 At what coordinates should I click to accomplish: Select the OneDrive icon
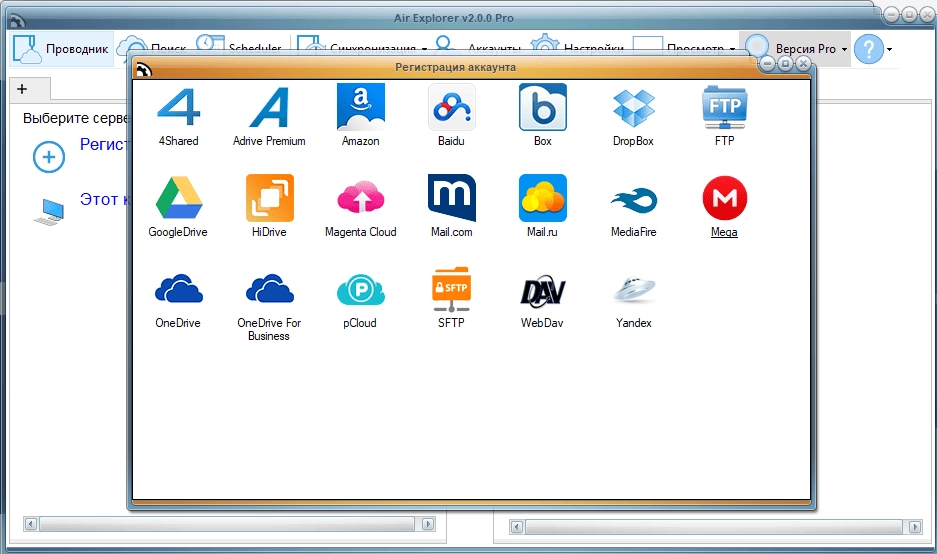tap(178, 289)
